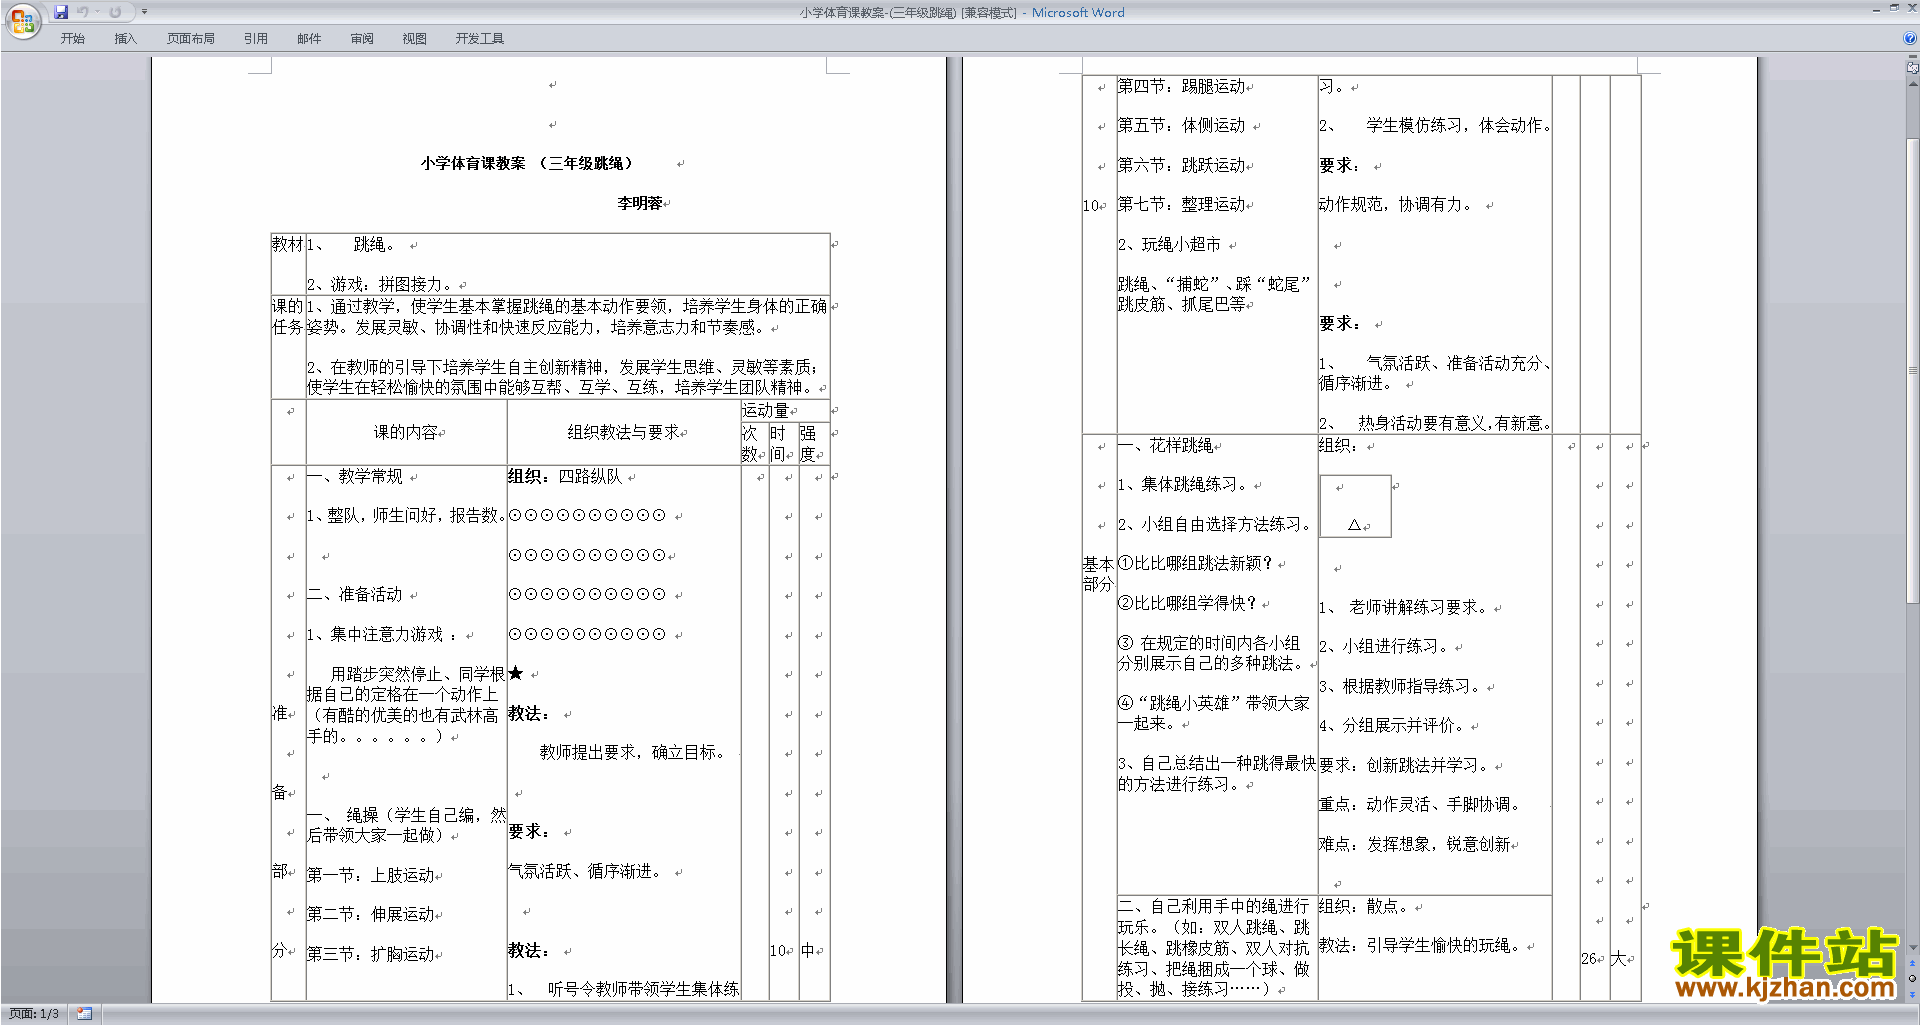Open the 邮件 tab
This screenshot has height=1025, width=1920.
tap(309, 39)
